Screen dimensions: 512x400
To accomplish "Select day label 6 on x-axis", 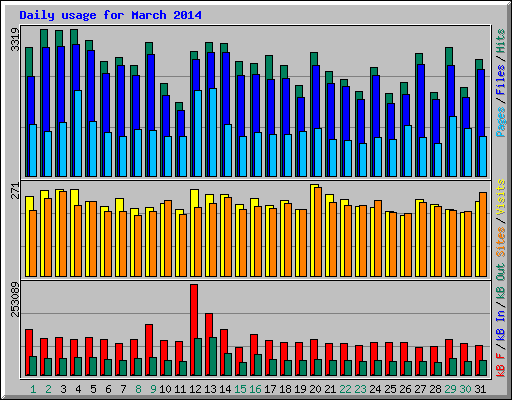I will 108,389.
